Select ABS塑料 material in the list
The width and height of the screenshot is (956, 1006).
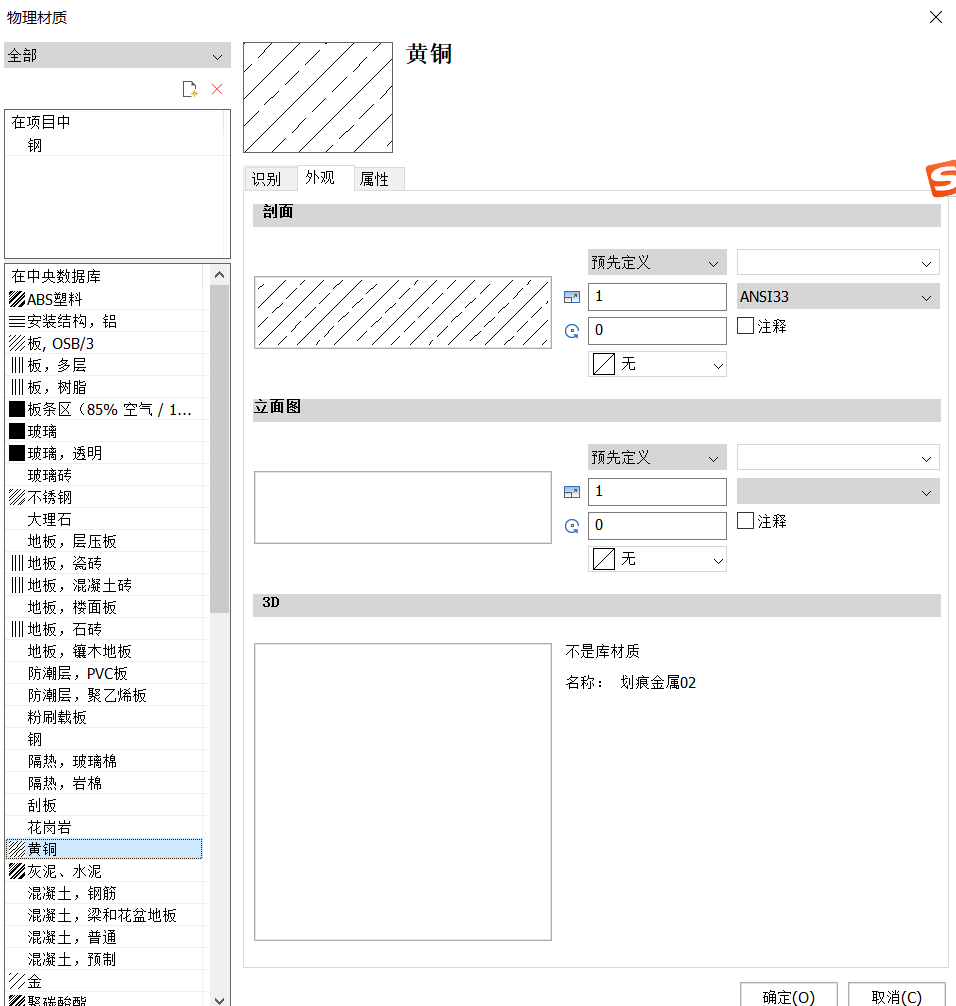pos(55,299)
